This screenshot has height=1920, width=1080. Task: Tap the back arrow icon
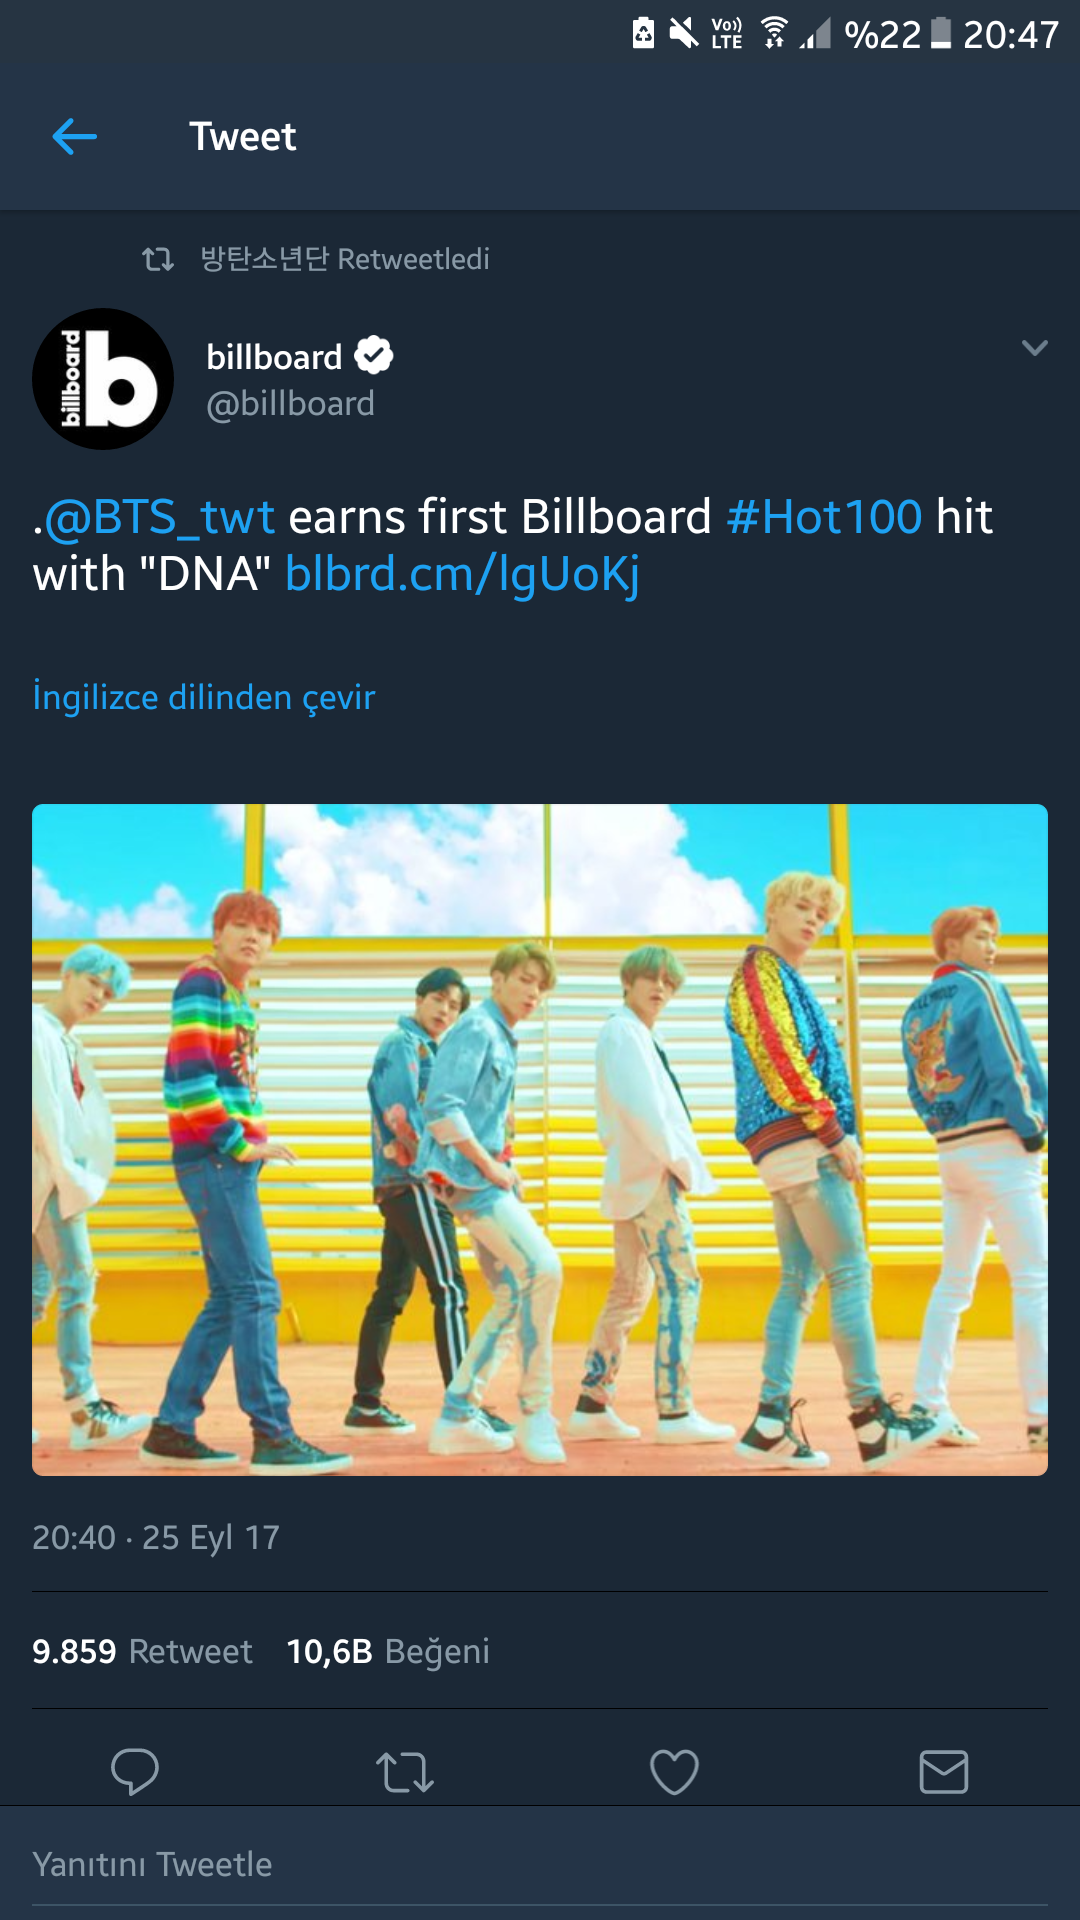click(75, 136)
